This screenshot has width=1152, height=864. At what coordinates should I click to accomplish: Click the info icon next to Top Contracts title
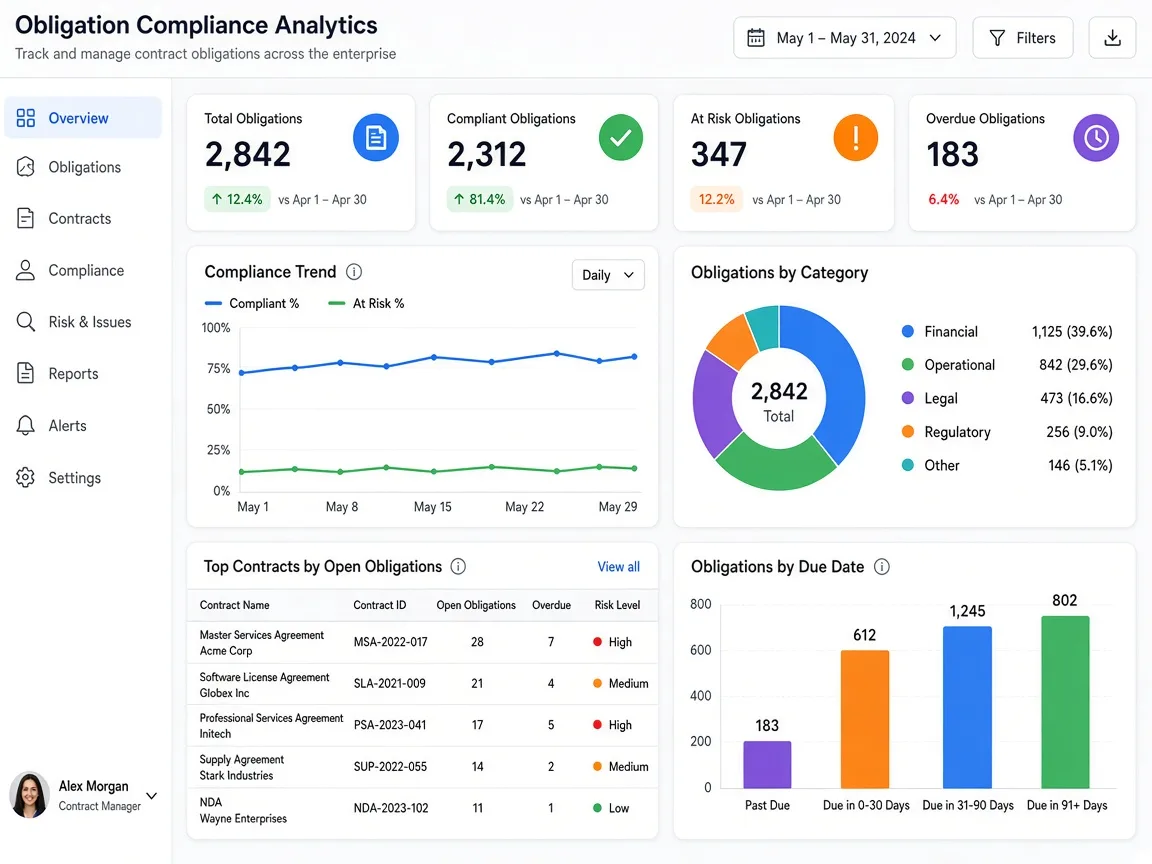point(458,566)
